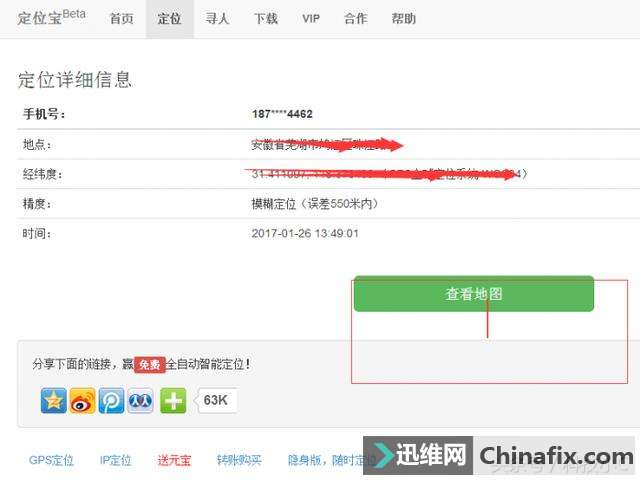Open the 合作 nav item

[356, 19]
